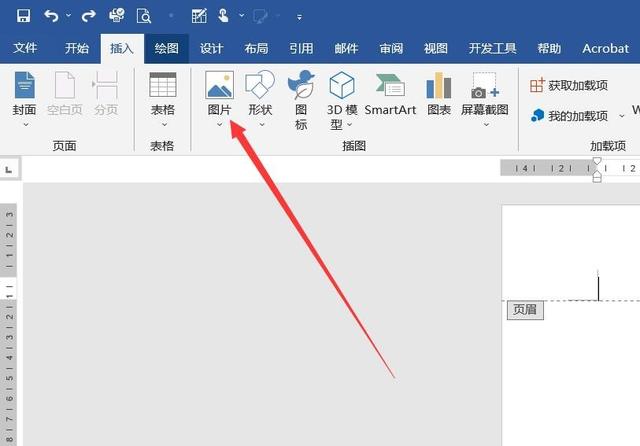Click 我的加载项 my add-ins button
The image size is (640, 446).
tap(569, 115)
